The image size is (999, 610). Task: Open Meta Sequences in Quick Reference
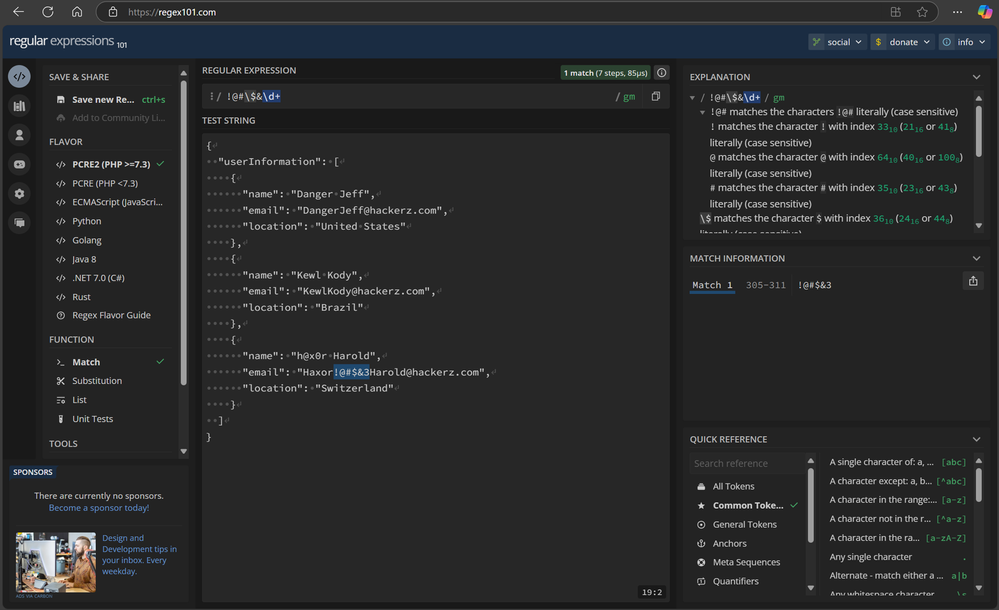tap(746, 563)
